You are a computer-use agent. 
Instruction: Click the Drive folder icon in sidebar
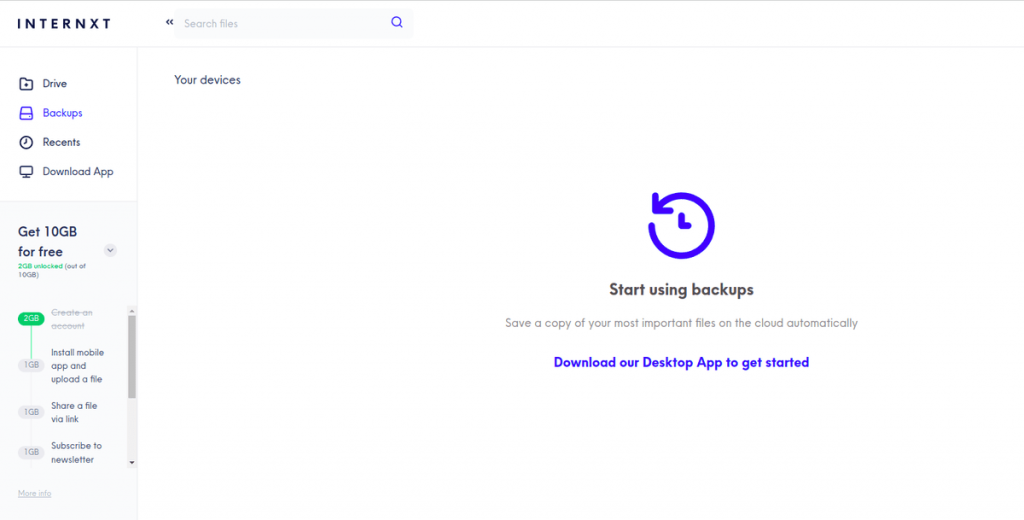pos(26,84)
